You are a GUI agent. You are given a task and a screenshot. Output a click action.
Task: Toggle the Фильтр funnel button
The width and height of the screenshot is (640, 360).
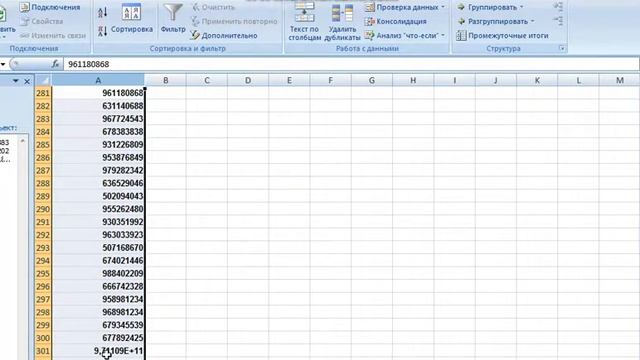pos(173,19)
